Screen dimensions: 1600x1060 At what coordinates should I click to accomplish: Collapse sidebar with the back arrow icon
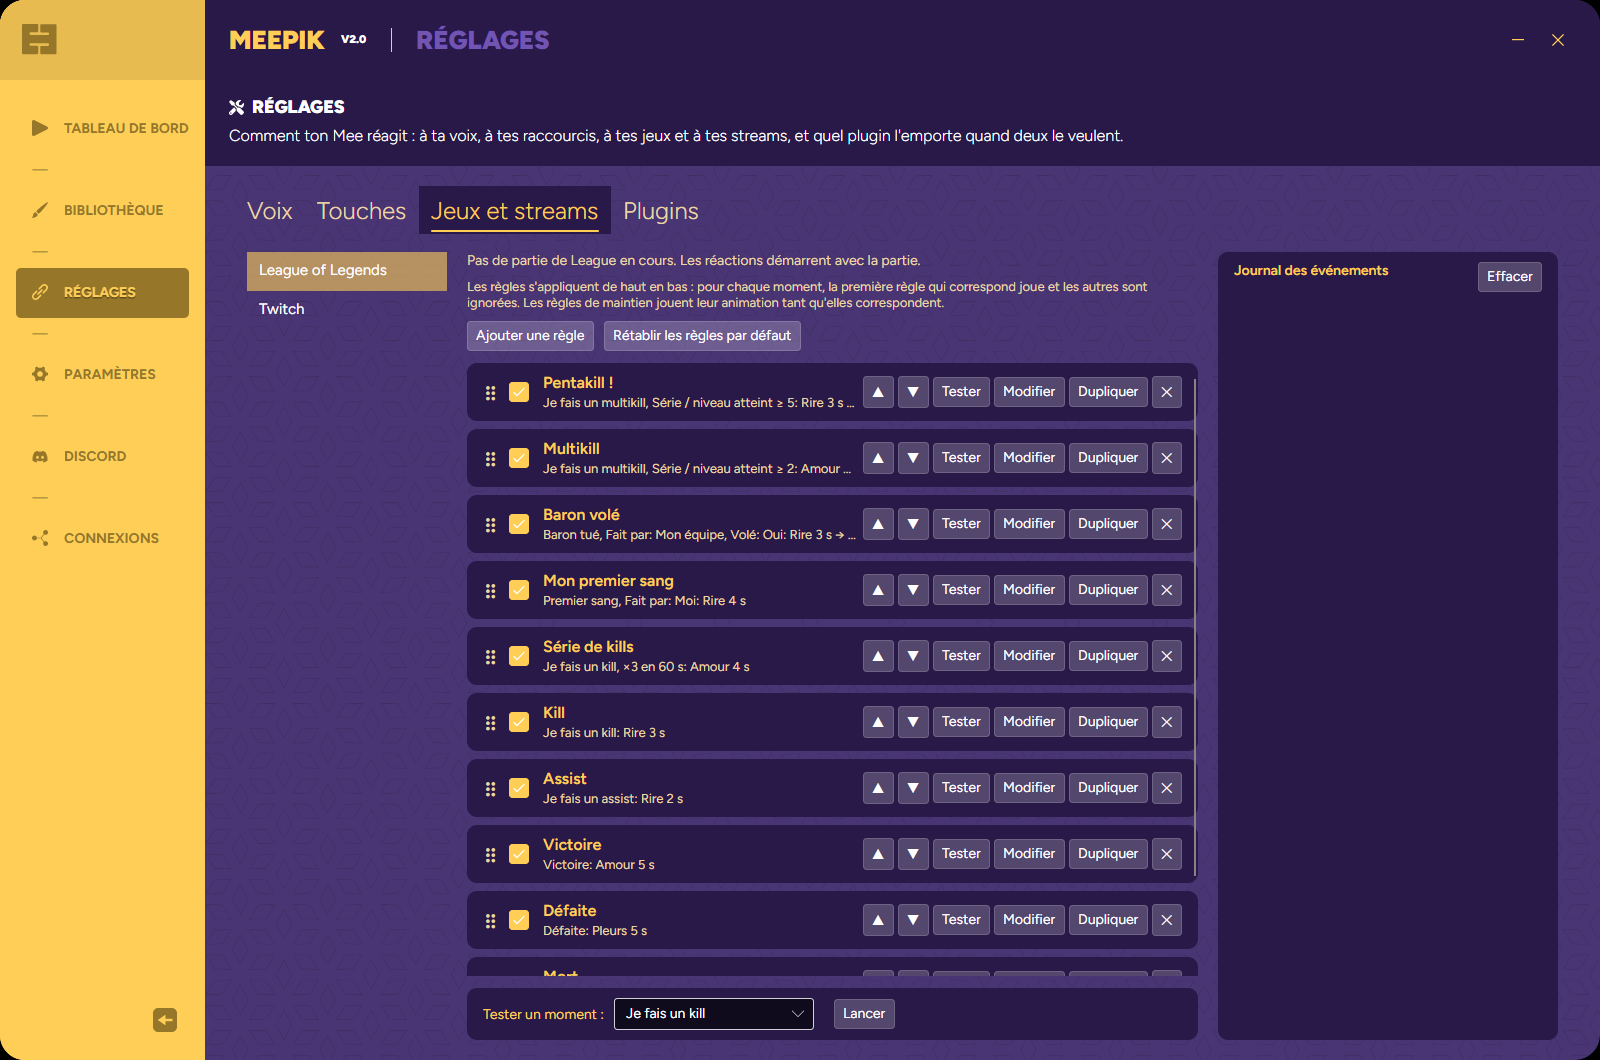(165, 1020)
